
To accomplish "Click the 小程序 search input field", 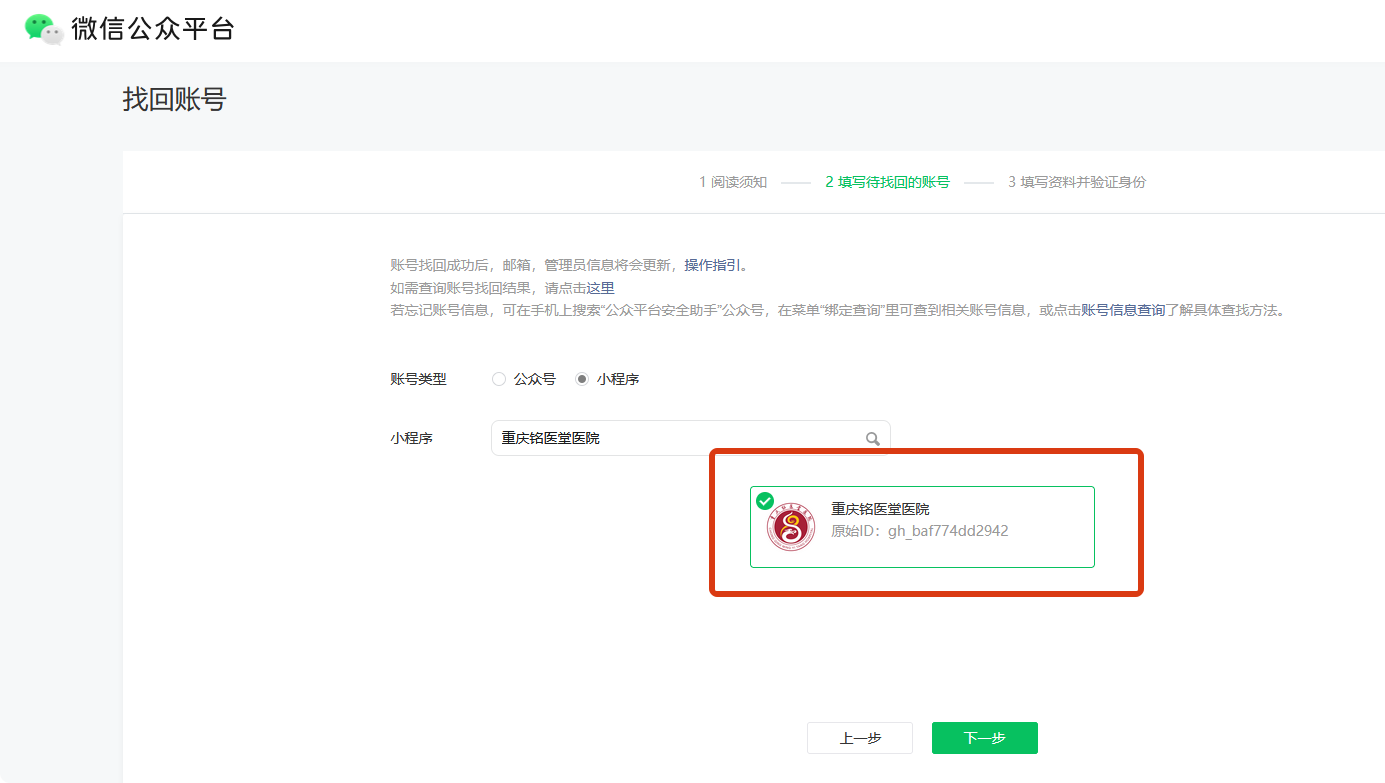I will pos(690,438).
